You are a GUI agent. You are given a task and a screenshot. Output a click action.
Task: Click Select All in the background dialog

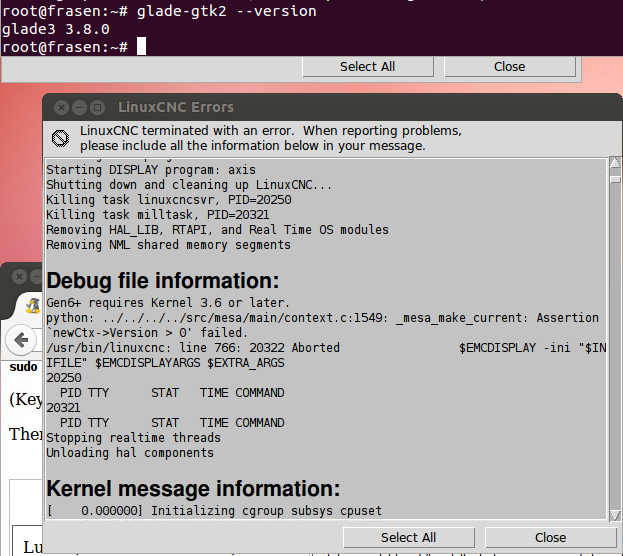368,66
